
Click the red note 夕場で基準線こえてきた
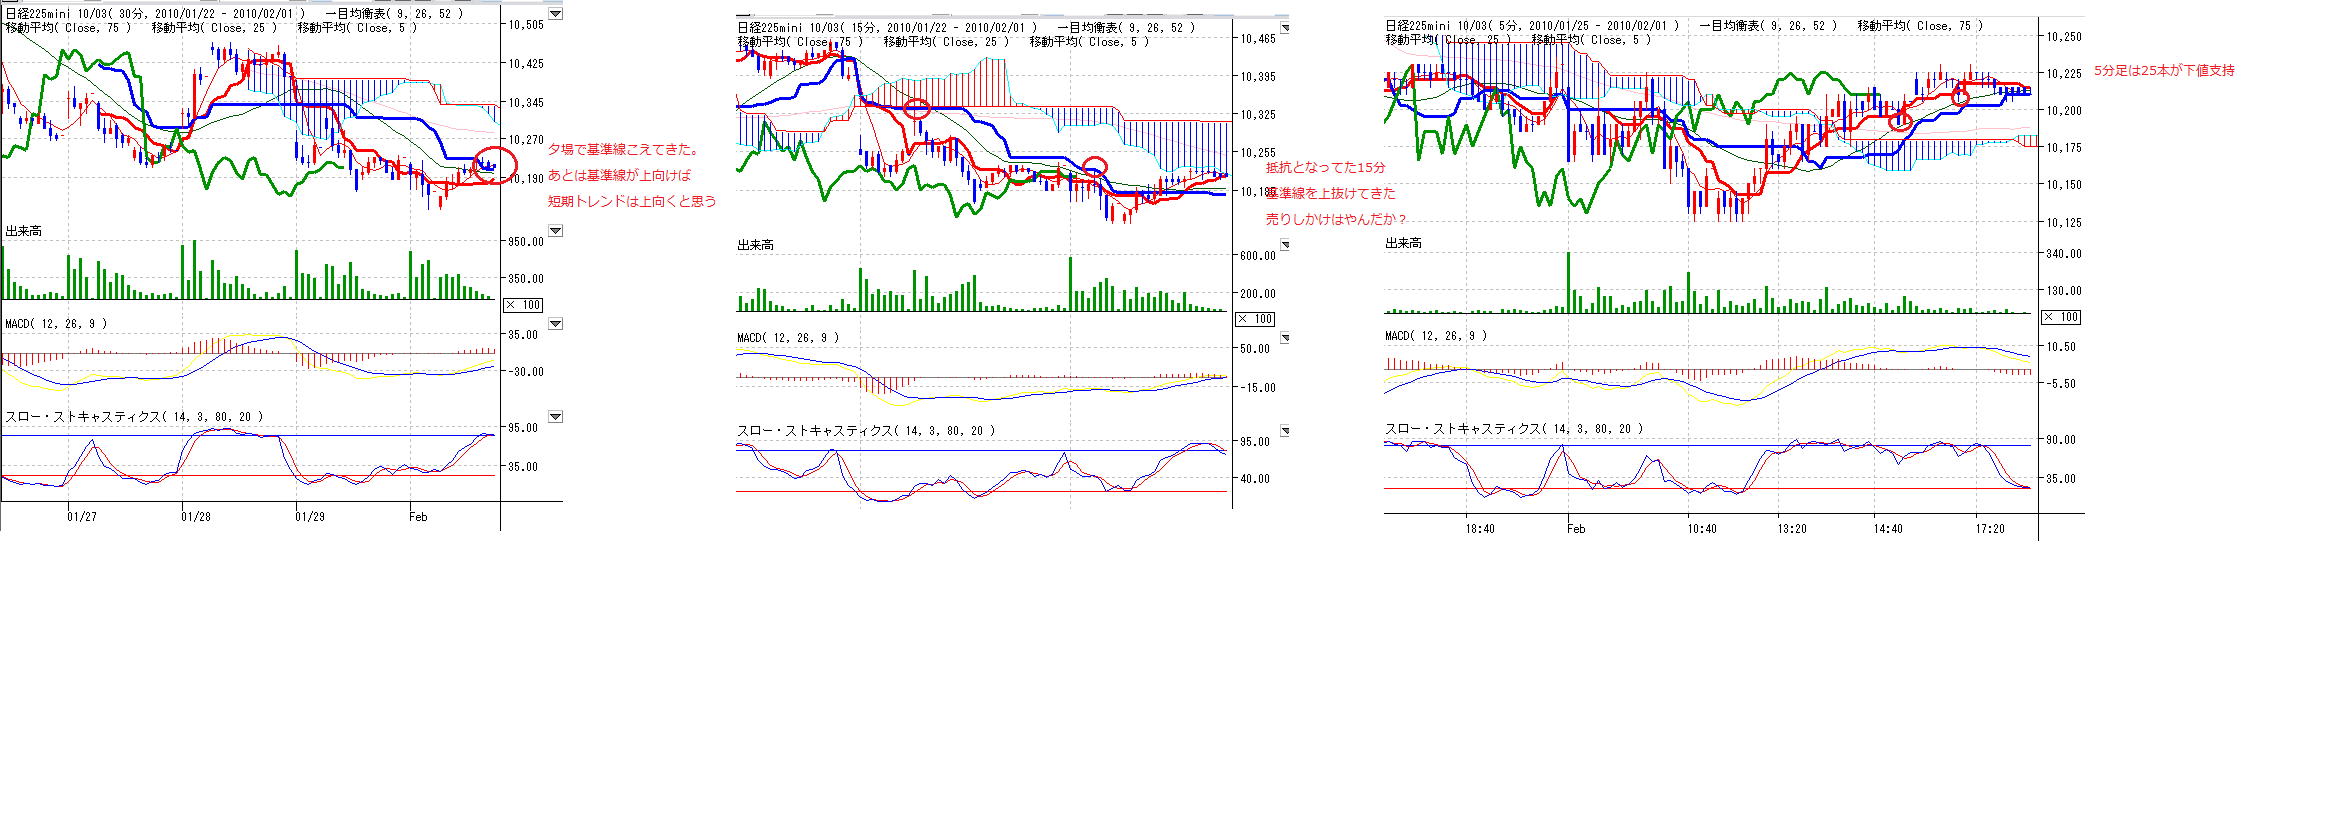(x=623, y=150)
